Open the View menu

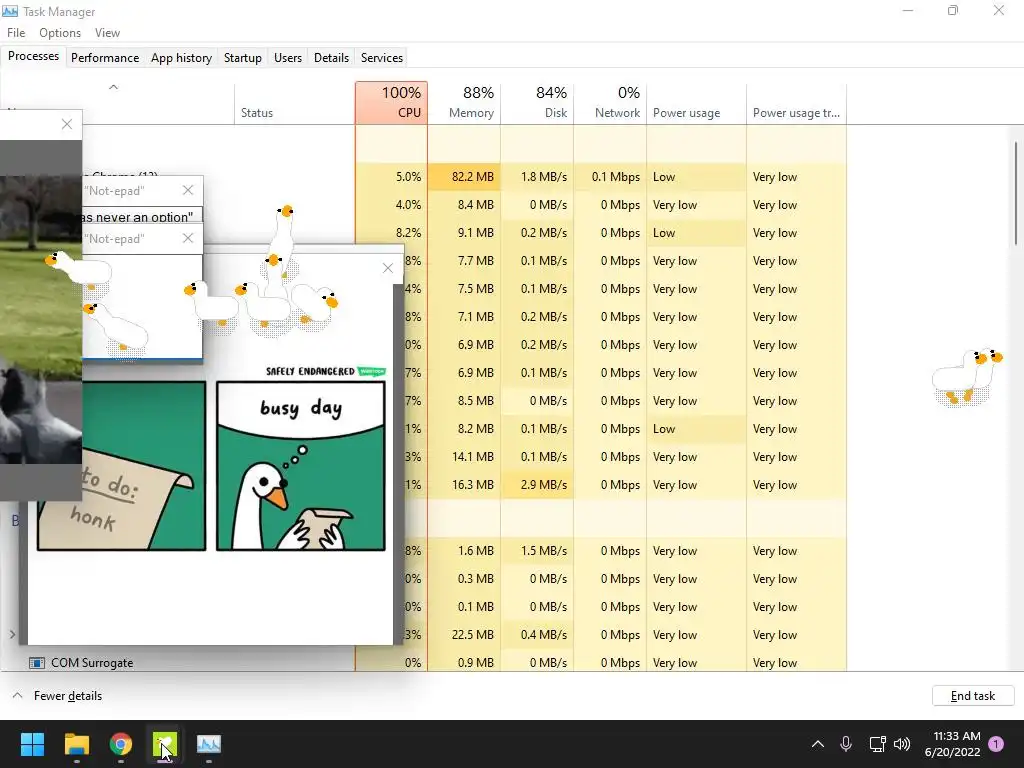point(107,33)
